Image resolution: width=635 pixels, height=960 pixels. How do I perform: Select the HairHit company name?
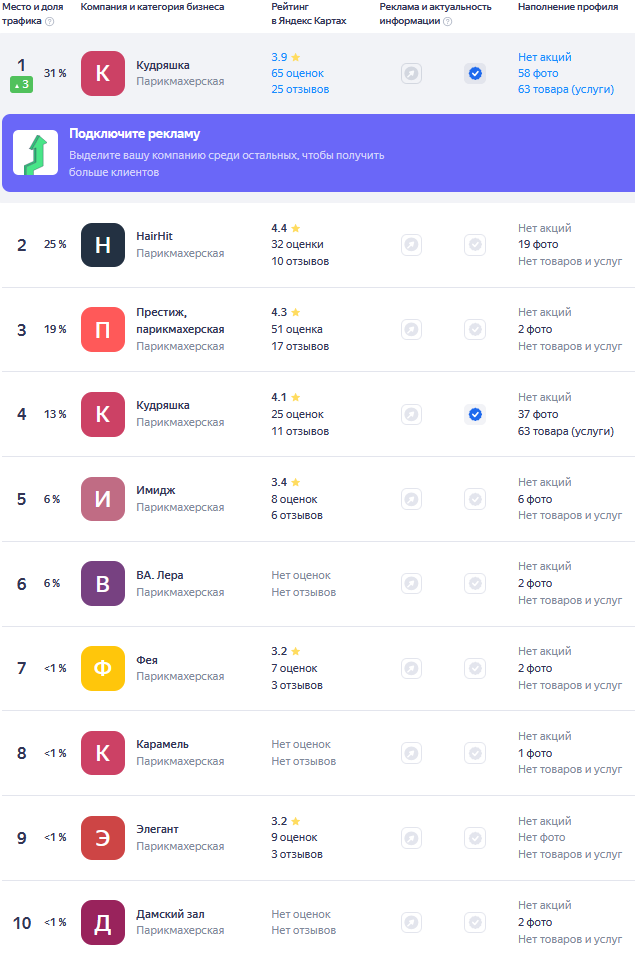point(154,236)
